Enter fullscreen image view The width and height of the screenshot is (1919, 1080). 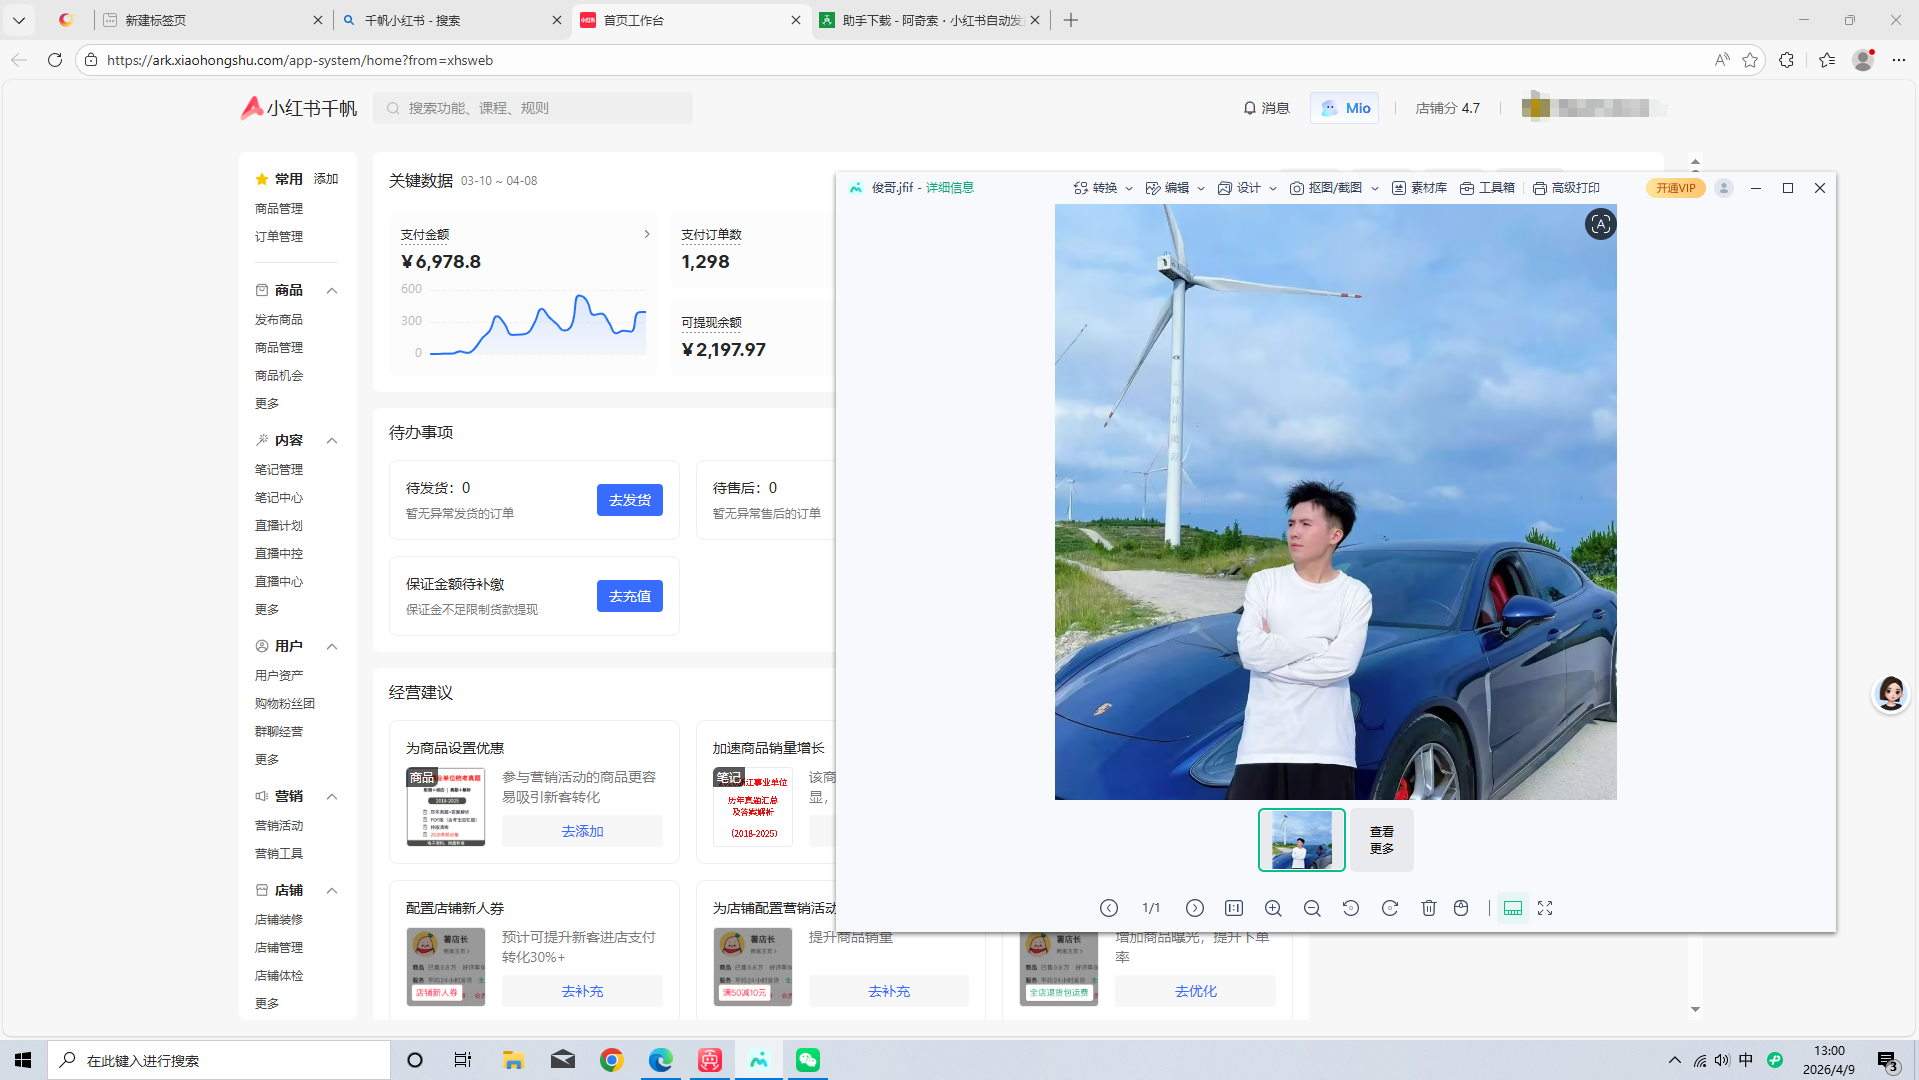(x=1545, y=908)
